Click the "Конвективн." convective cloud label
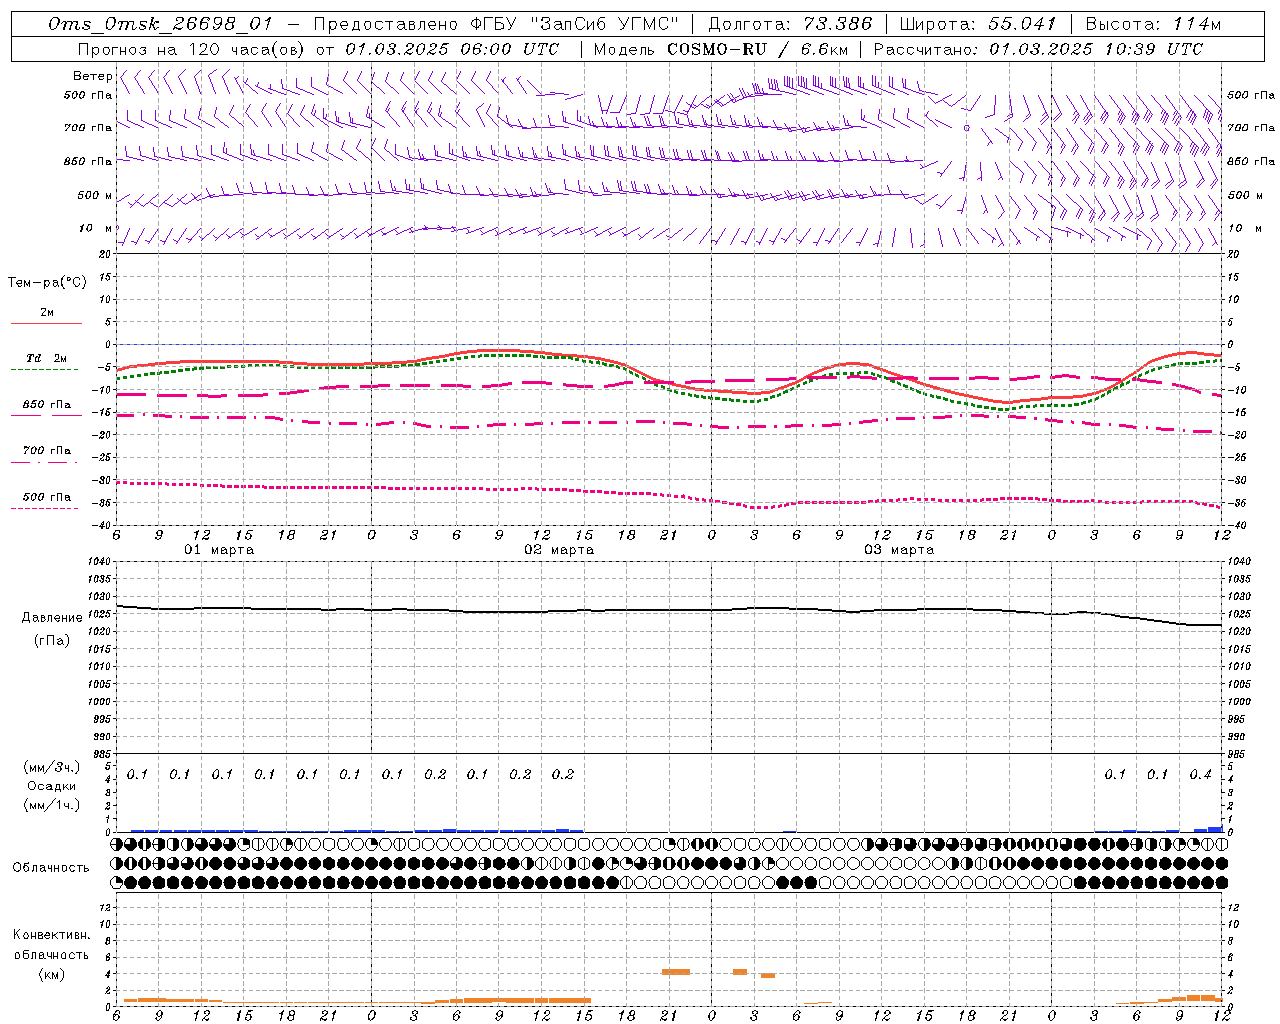Image resolution: width=1280 pixels, height=1024 pixels. [x=51, y=935]
